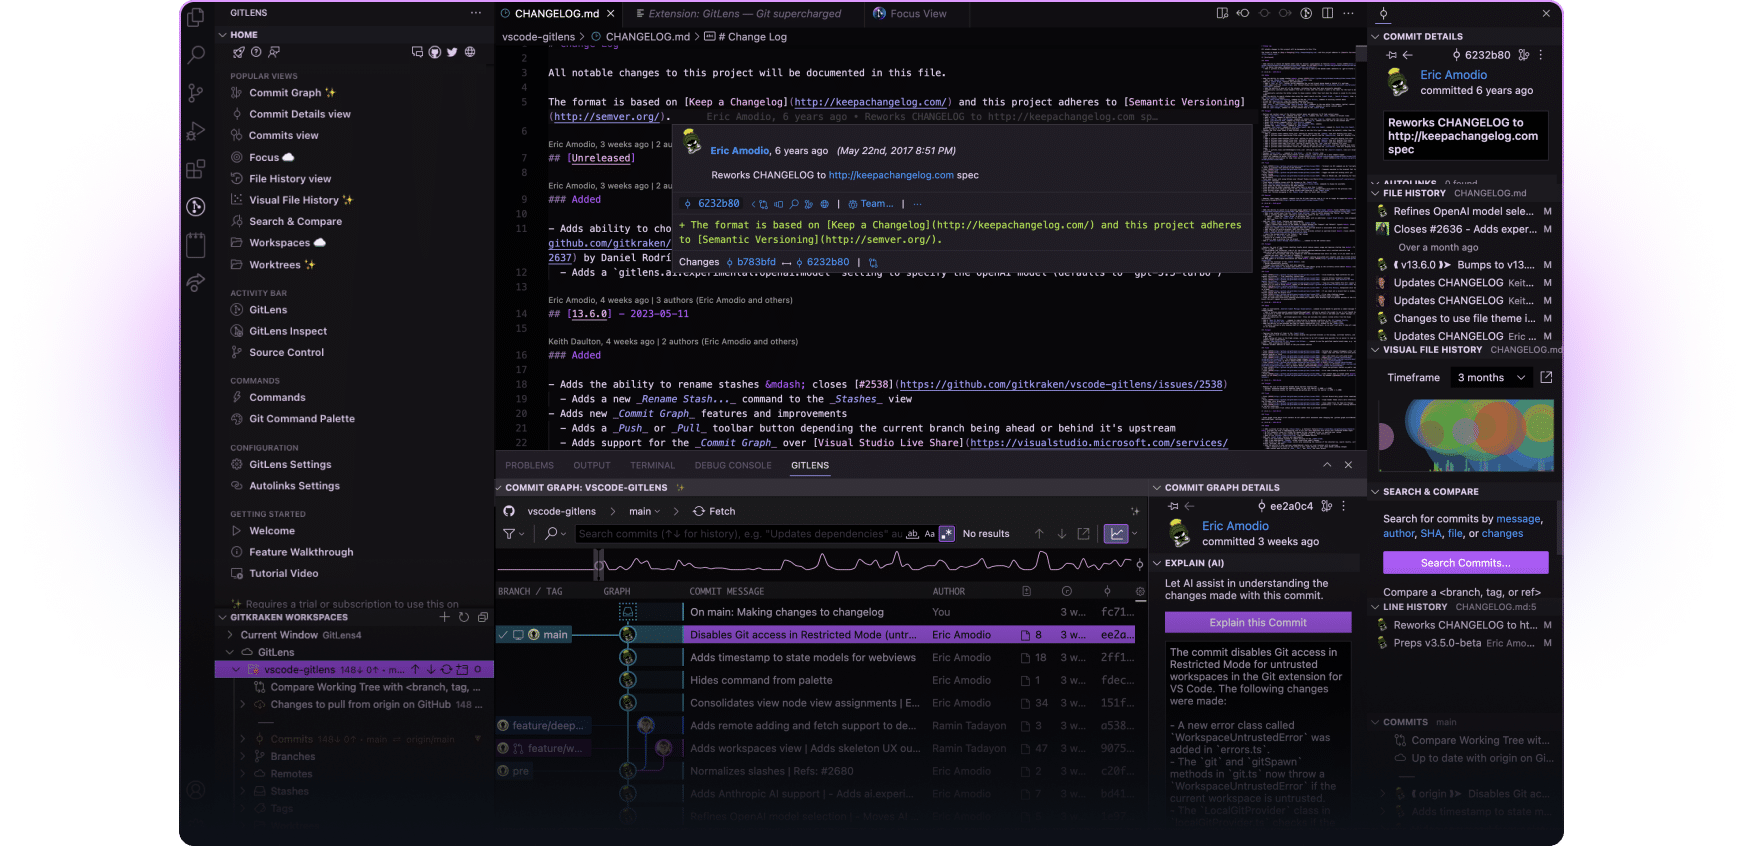Open Timeframe 3 months dropdown
The image size is (1742, 846).
(1491, 377)
